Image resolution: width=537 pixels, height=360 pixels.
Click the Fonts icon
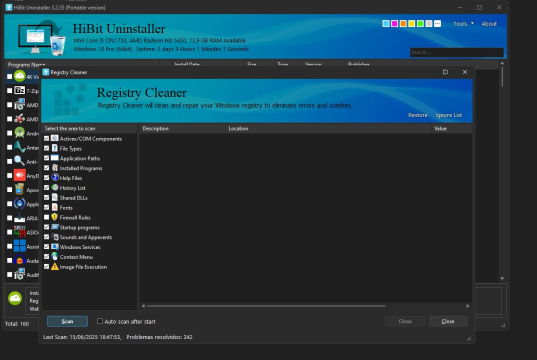tap(55, 207)
